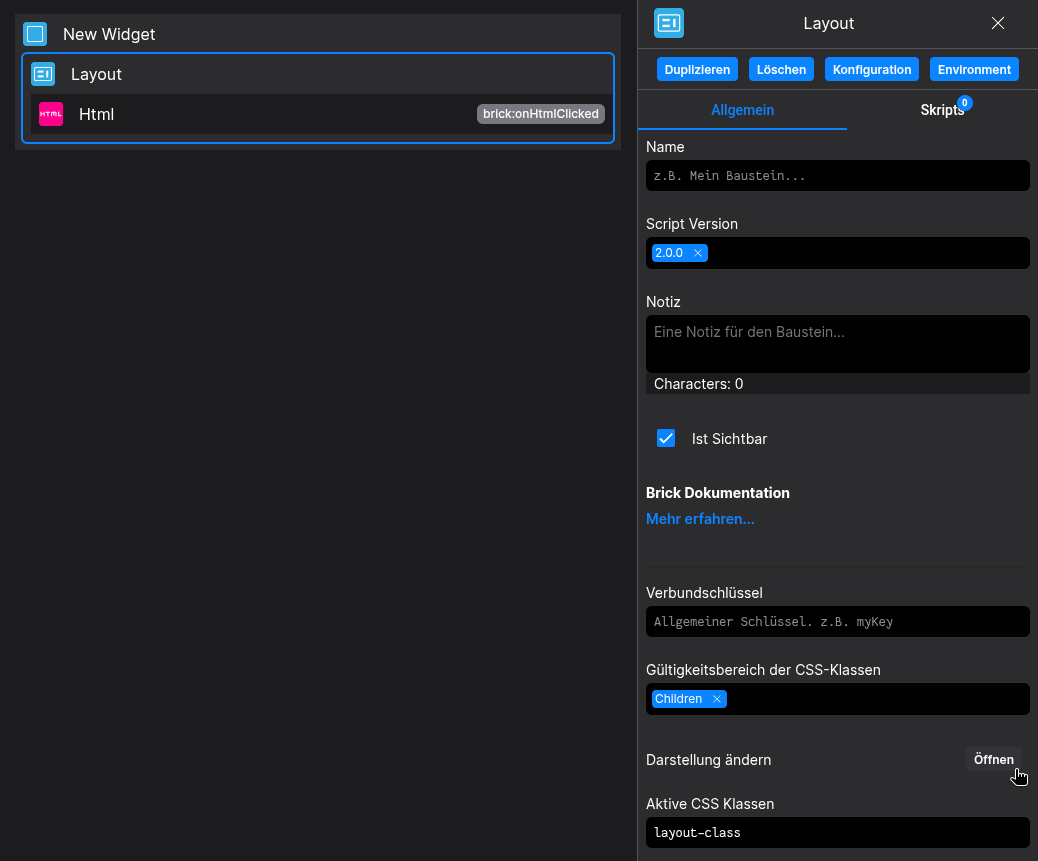Open the Konfiguration settings
This screenshot has width=1038, height=861.
tap(872, 69)
